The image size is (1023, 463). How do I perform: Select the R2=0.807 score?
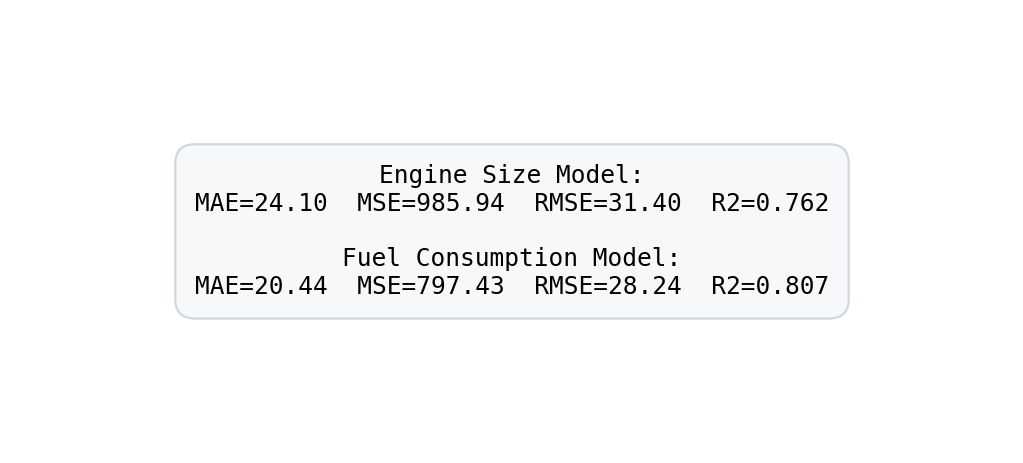[x=770, y=287]
